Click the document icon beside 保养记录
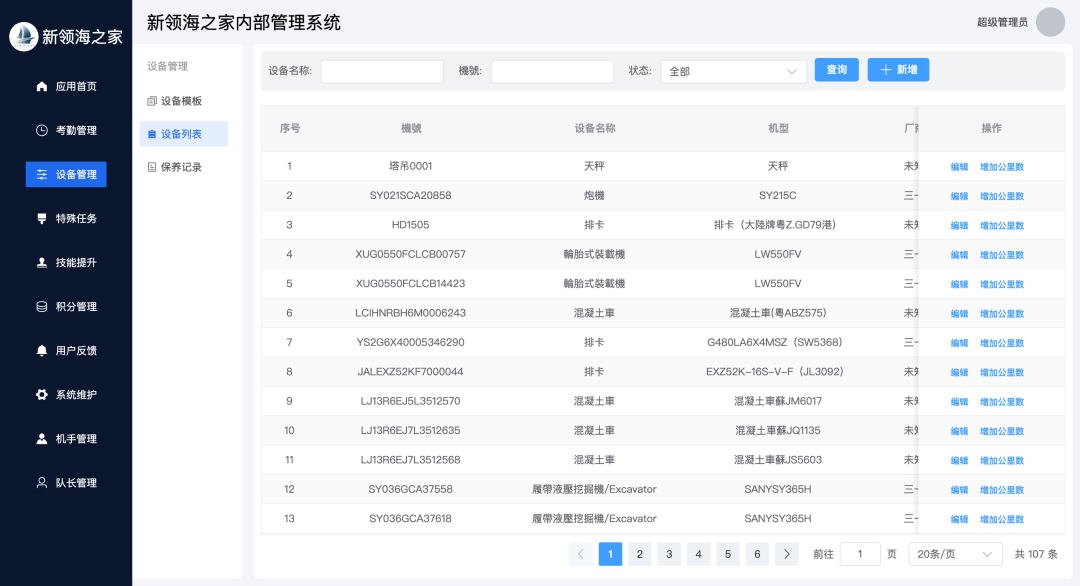 (152, 167)
